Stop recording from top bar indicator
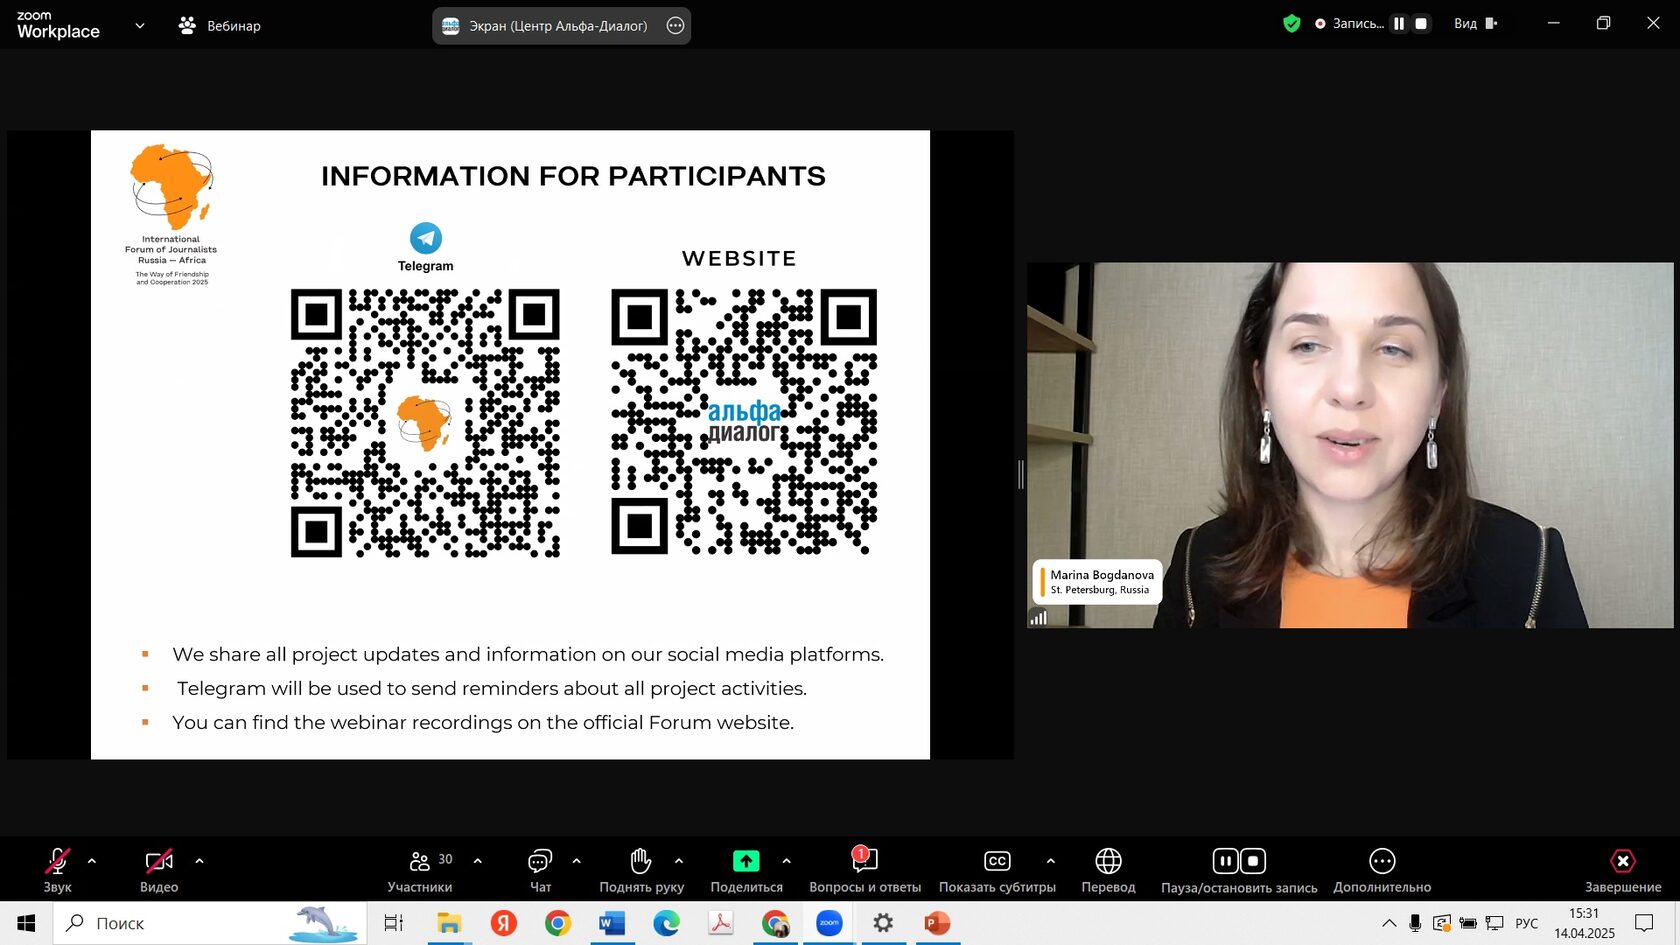1680x945 pixels. [x=1420, y=24]
